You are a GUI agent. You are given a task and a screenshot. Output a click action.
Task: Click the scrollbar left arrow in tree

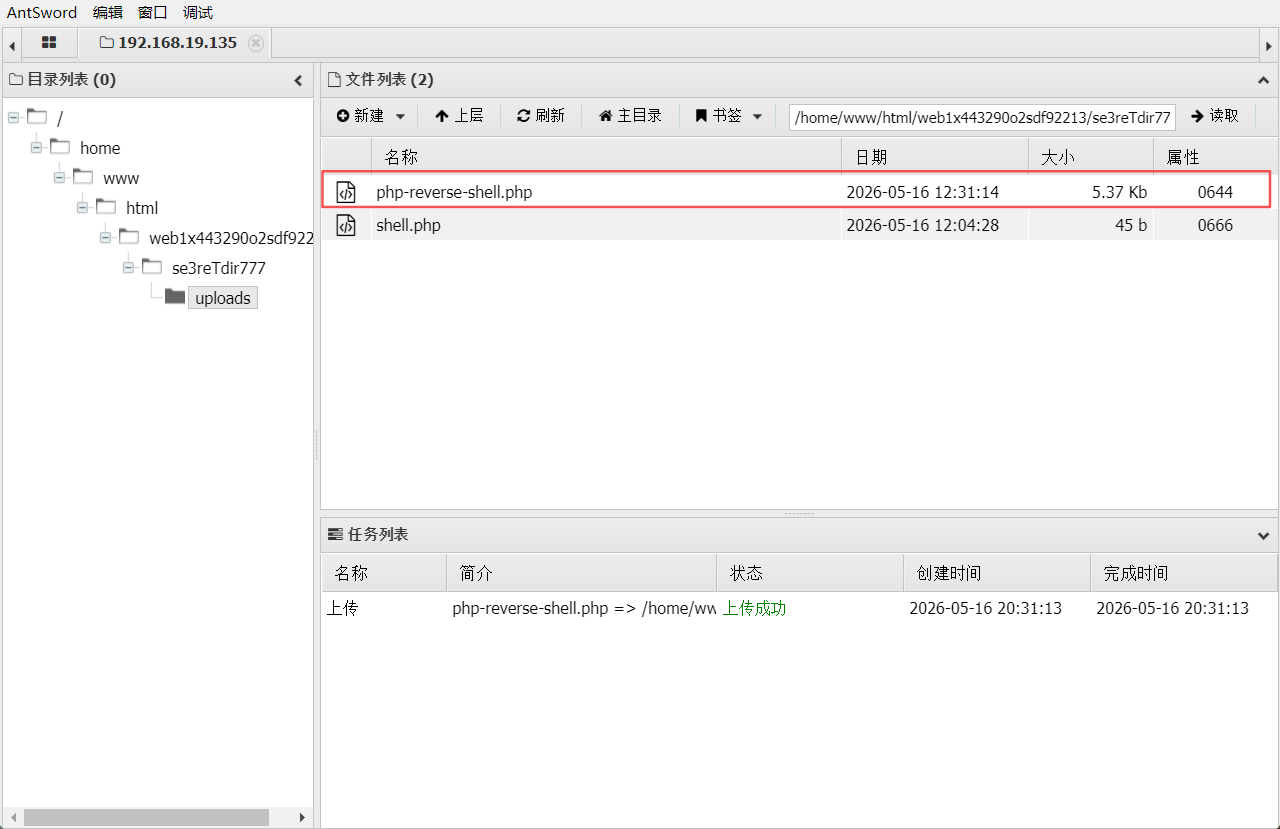tap(12, 817)
